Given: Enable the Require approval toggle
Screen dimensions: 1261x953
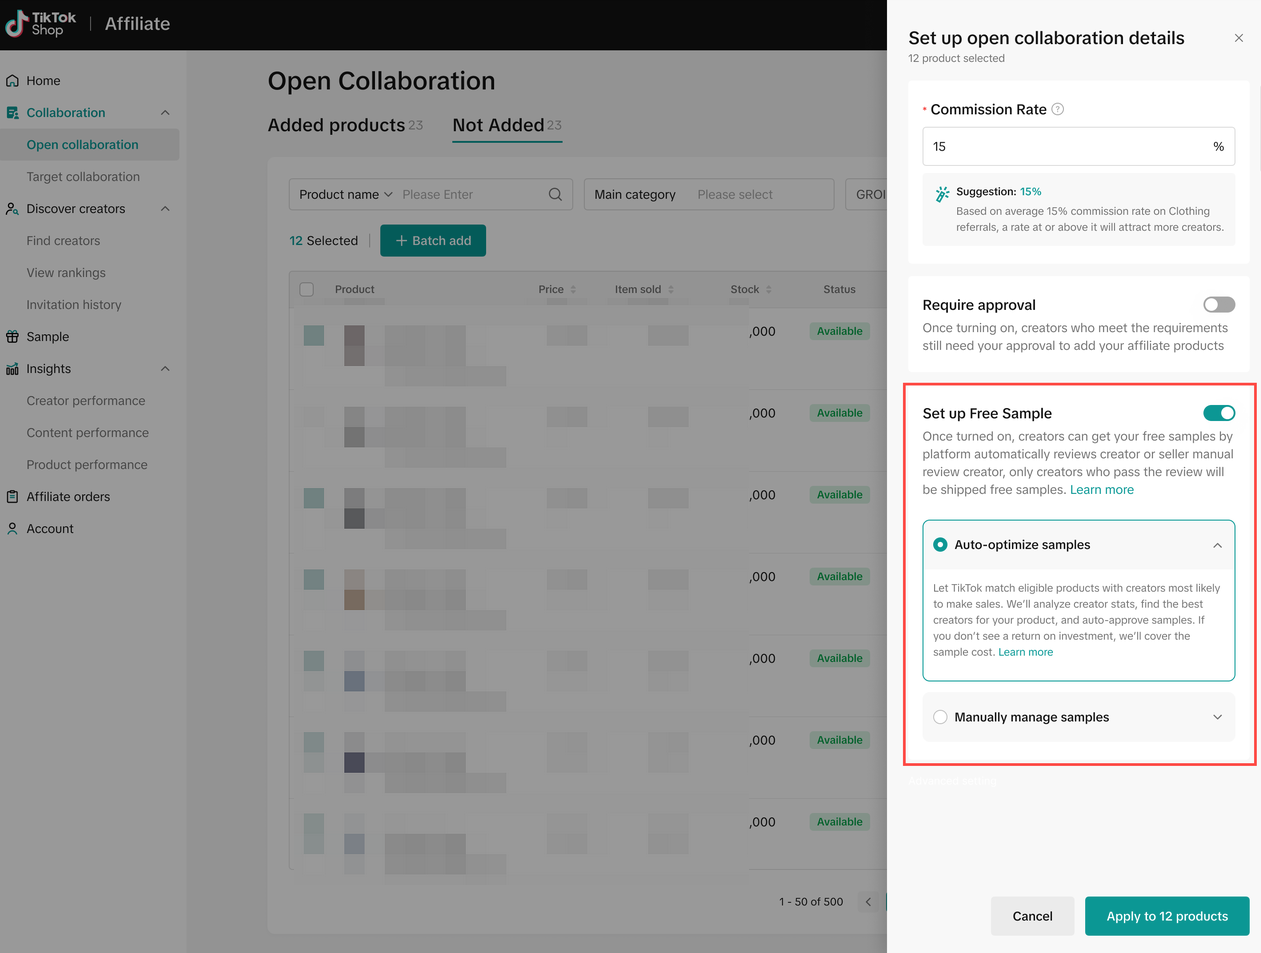Looking at the screenshot, I should 1218,305.
